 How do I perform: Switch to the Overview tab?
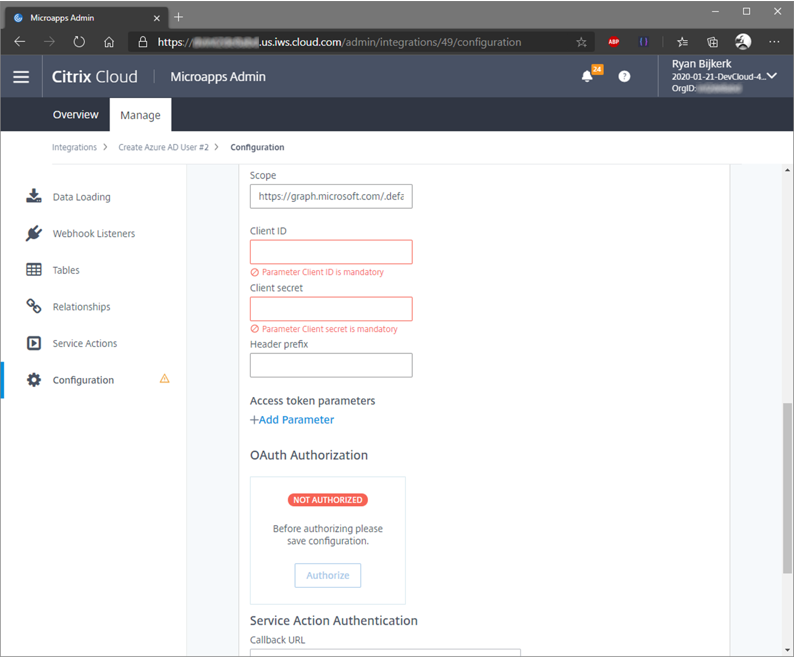pyautogui.click(x=75, y=114)
